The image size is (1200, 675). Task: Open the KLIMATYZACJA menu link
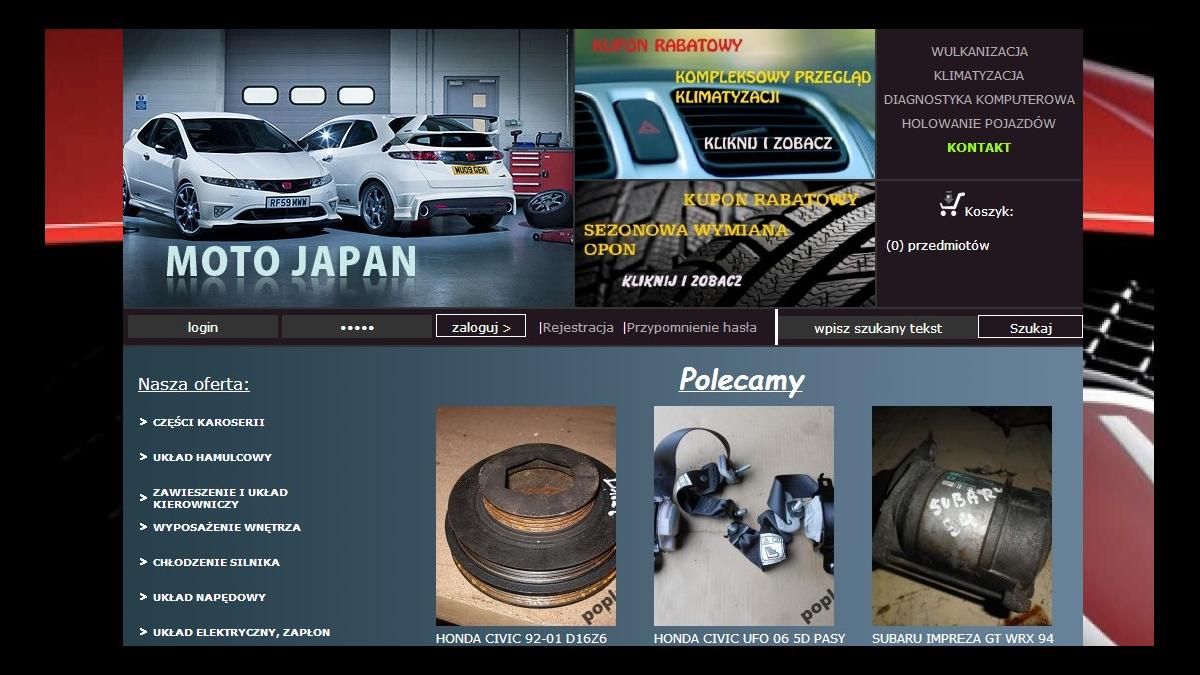click(979, 75)
